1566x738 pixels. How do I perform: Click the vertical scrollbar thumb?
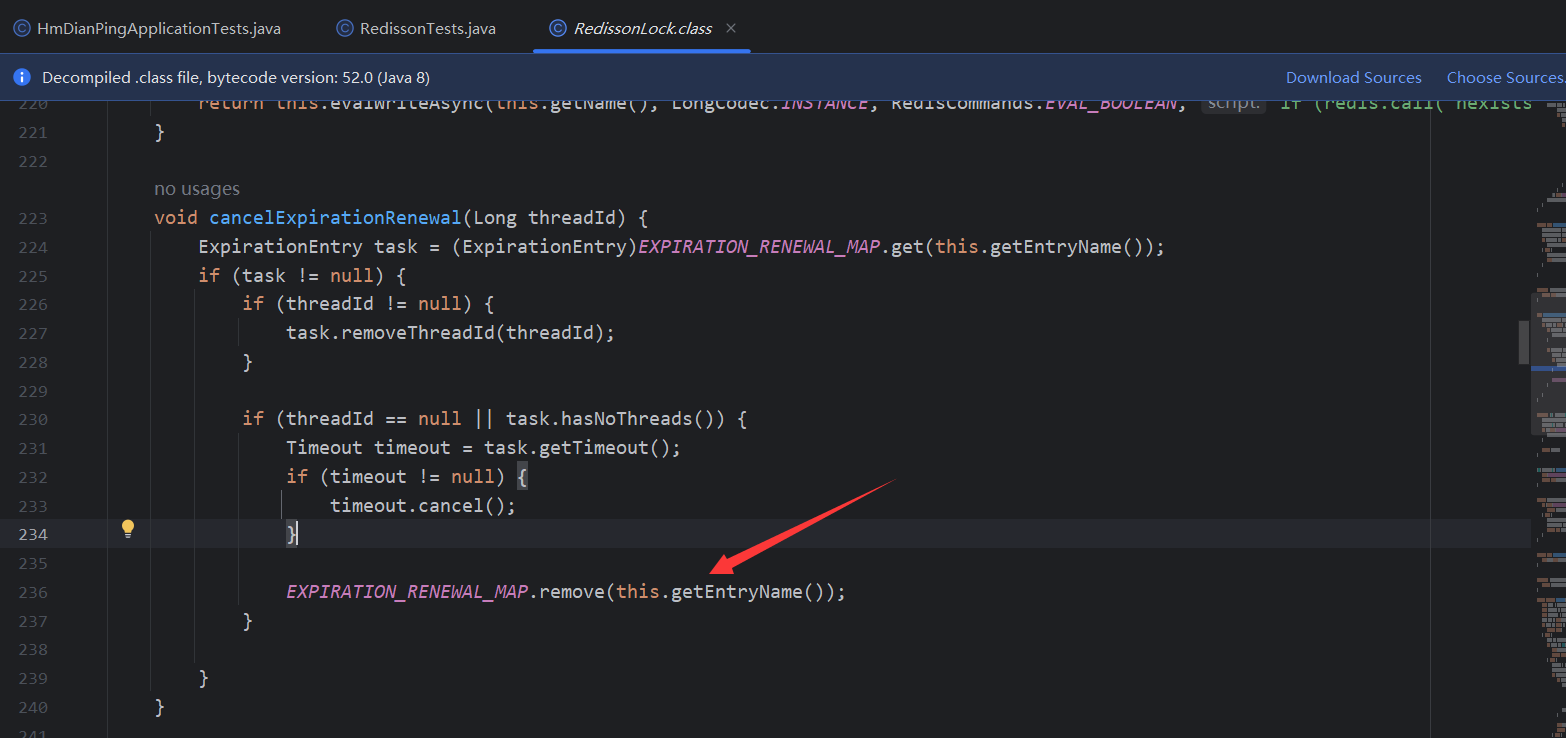tap(1523, 342)
